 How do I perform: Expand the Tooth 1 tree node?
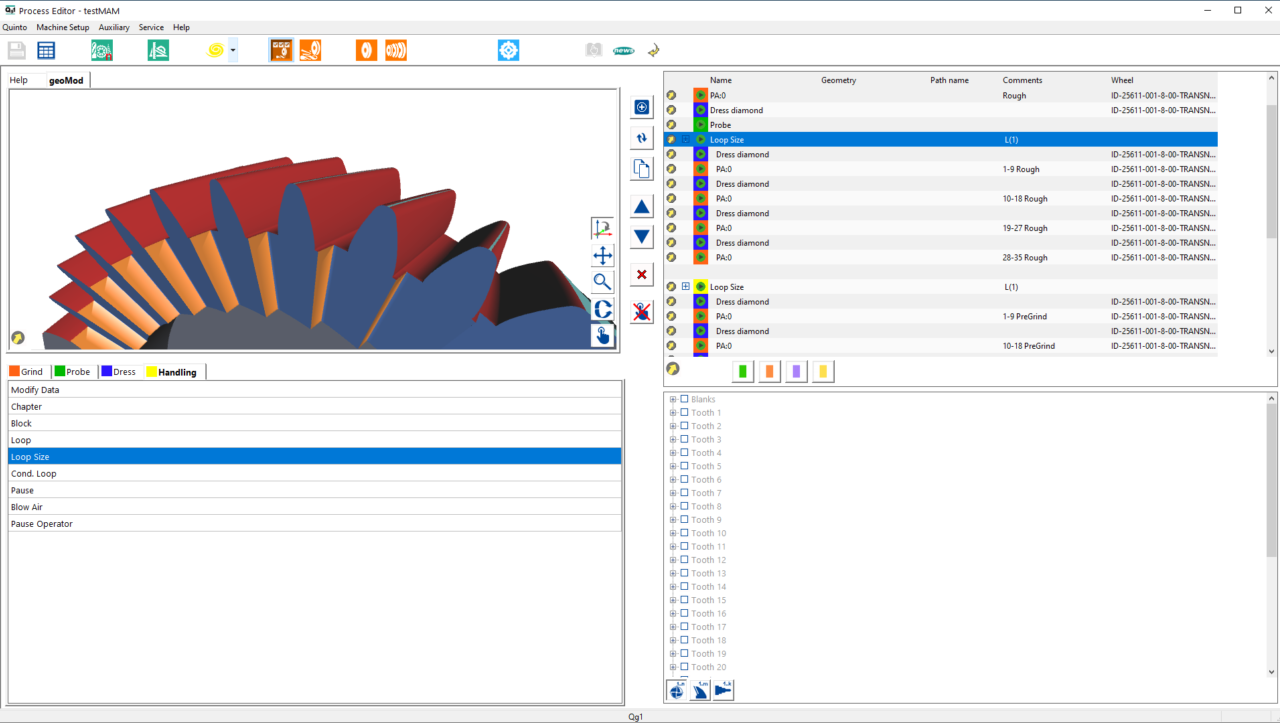(673, 413)
